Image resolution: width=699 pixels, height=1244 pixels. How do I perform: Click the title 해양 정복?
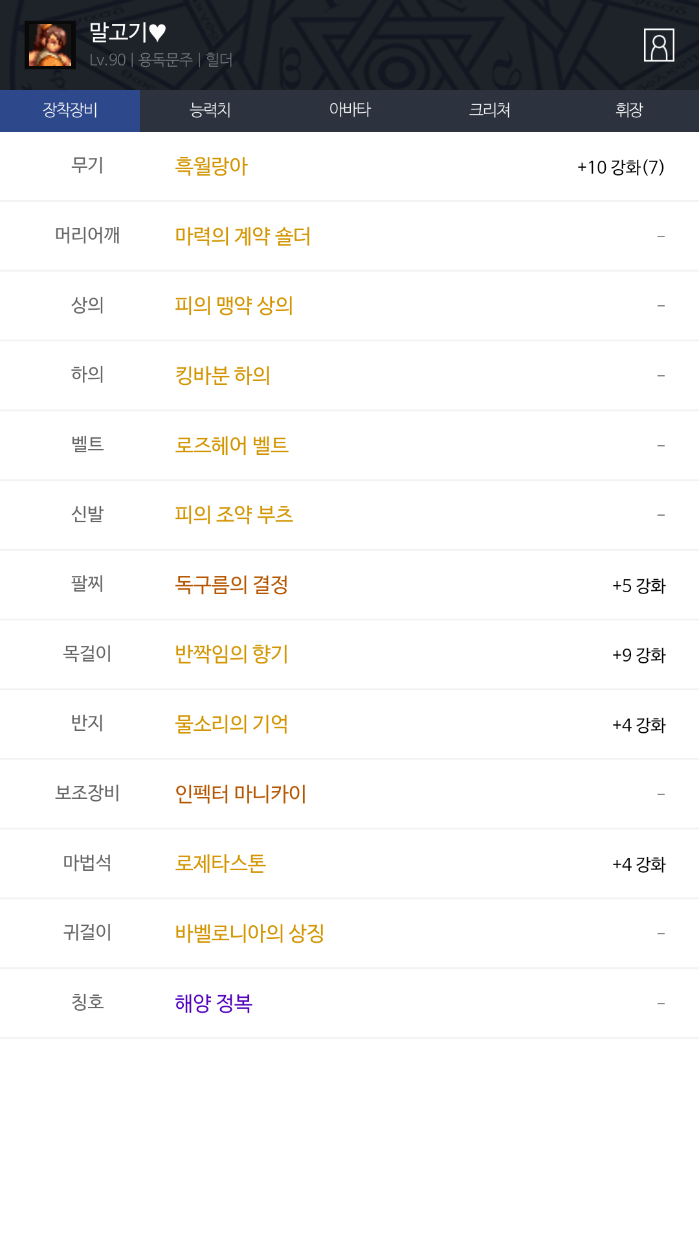coord(214,1003)
